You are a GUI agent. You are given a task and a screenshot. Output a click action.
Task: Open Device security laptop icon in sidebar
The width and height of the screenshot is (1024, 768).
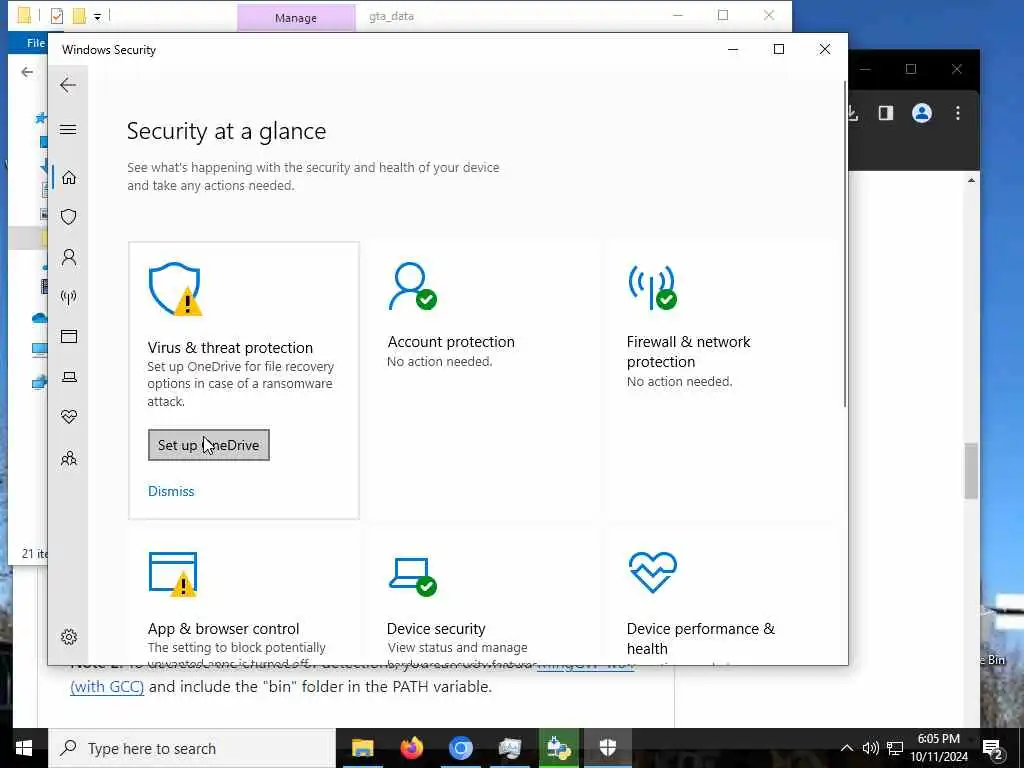pos(69,377)
